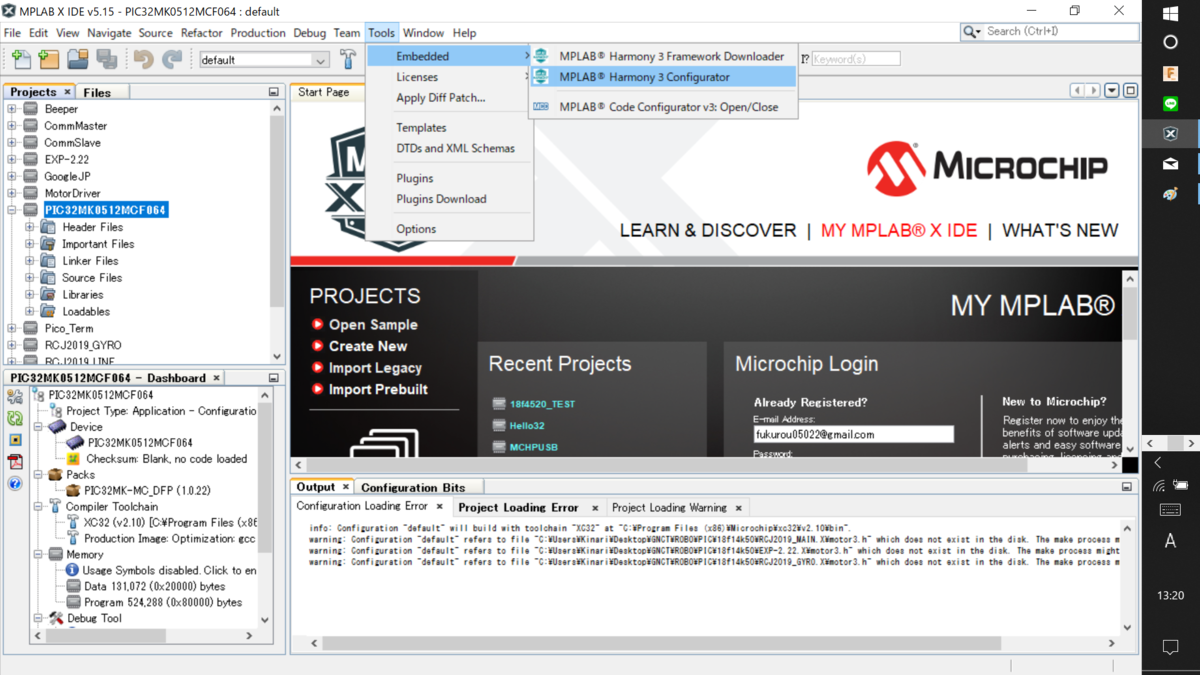Open the WHAT'S NEW start page section
The image size is (1200, 675).
[x=1060, y=230]
